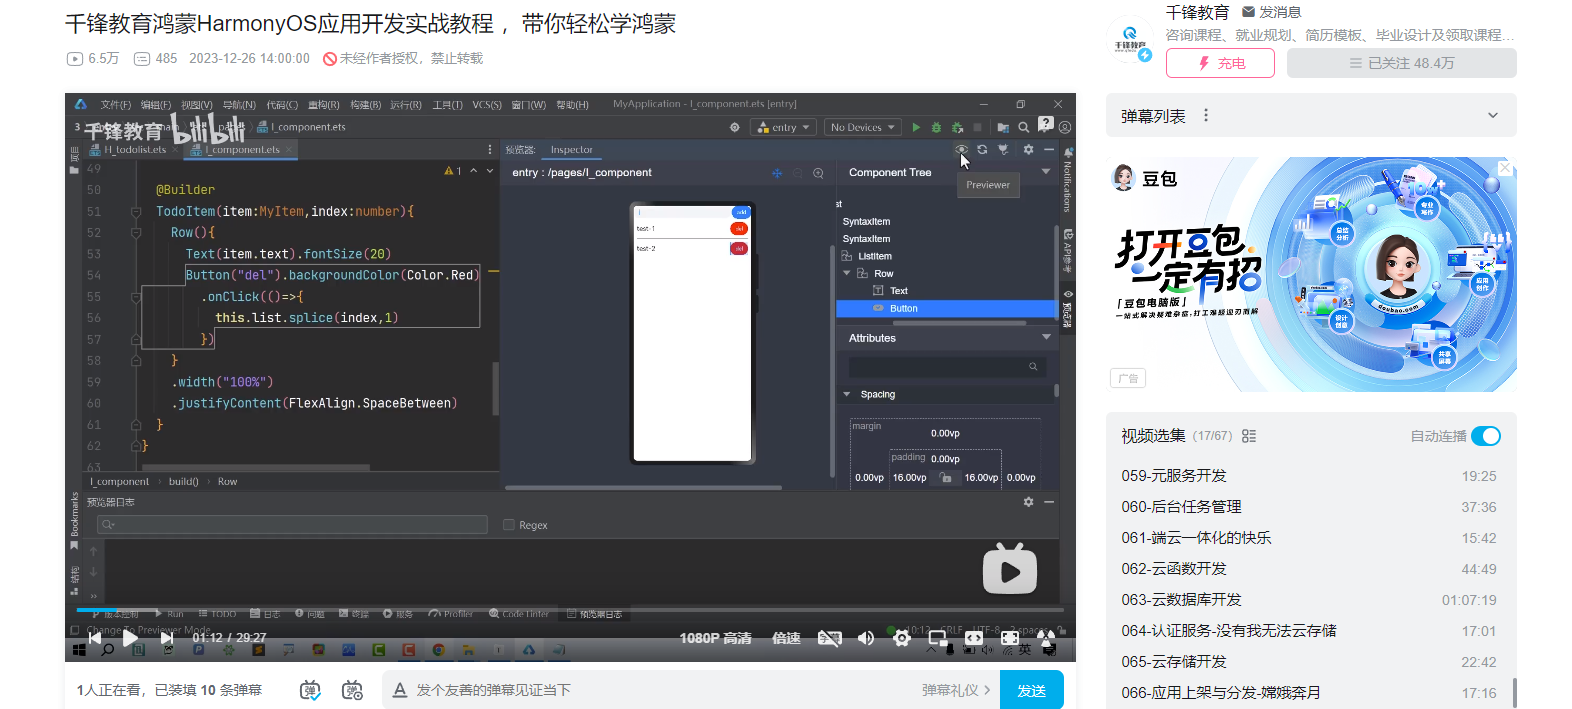Open the 编辑(E) menu in IDE

click(x=155, y=105)
